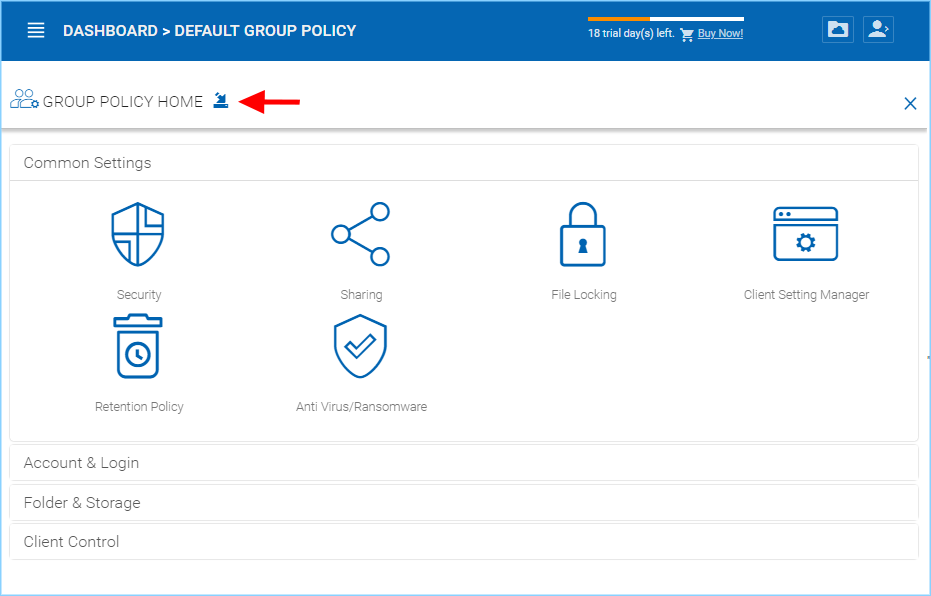Viewport: 931px width, 596px height.
Task: Open the user account icon
Action: (878, 30)
